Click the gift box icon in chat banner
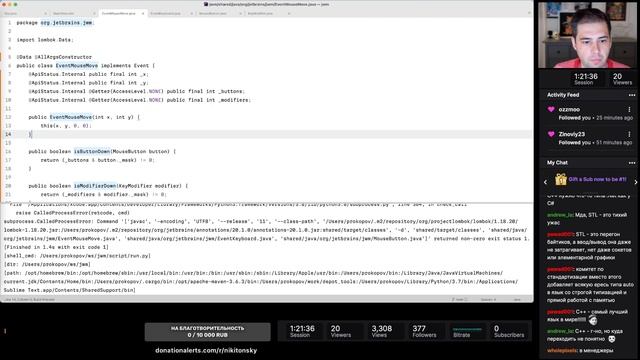 click(x=561, y=179)
